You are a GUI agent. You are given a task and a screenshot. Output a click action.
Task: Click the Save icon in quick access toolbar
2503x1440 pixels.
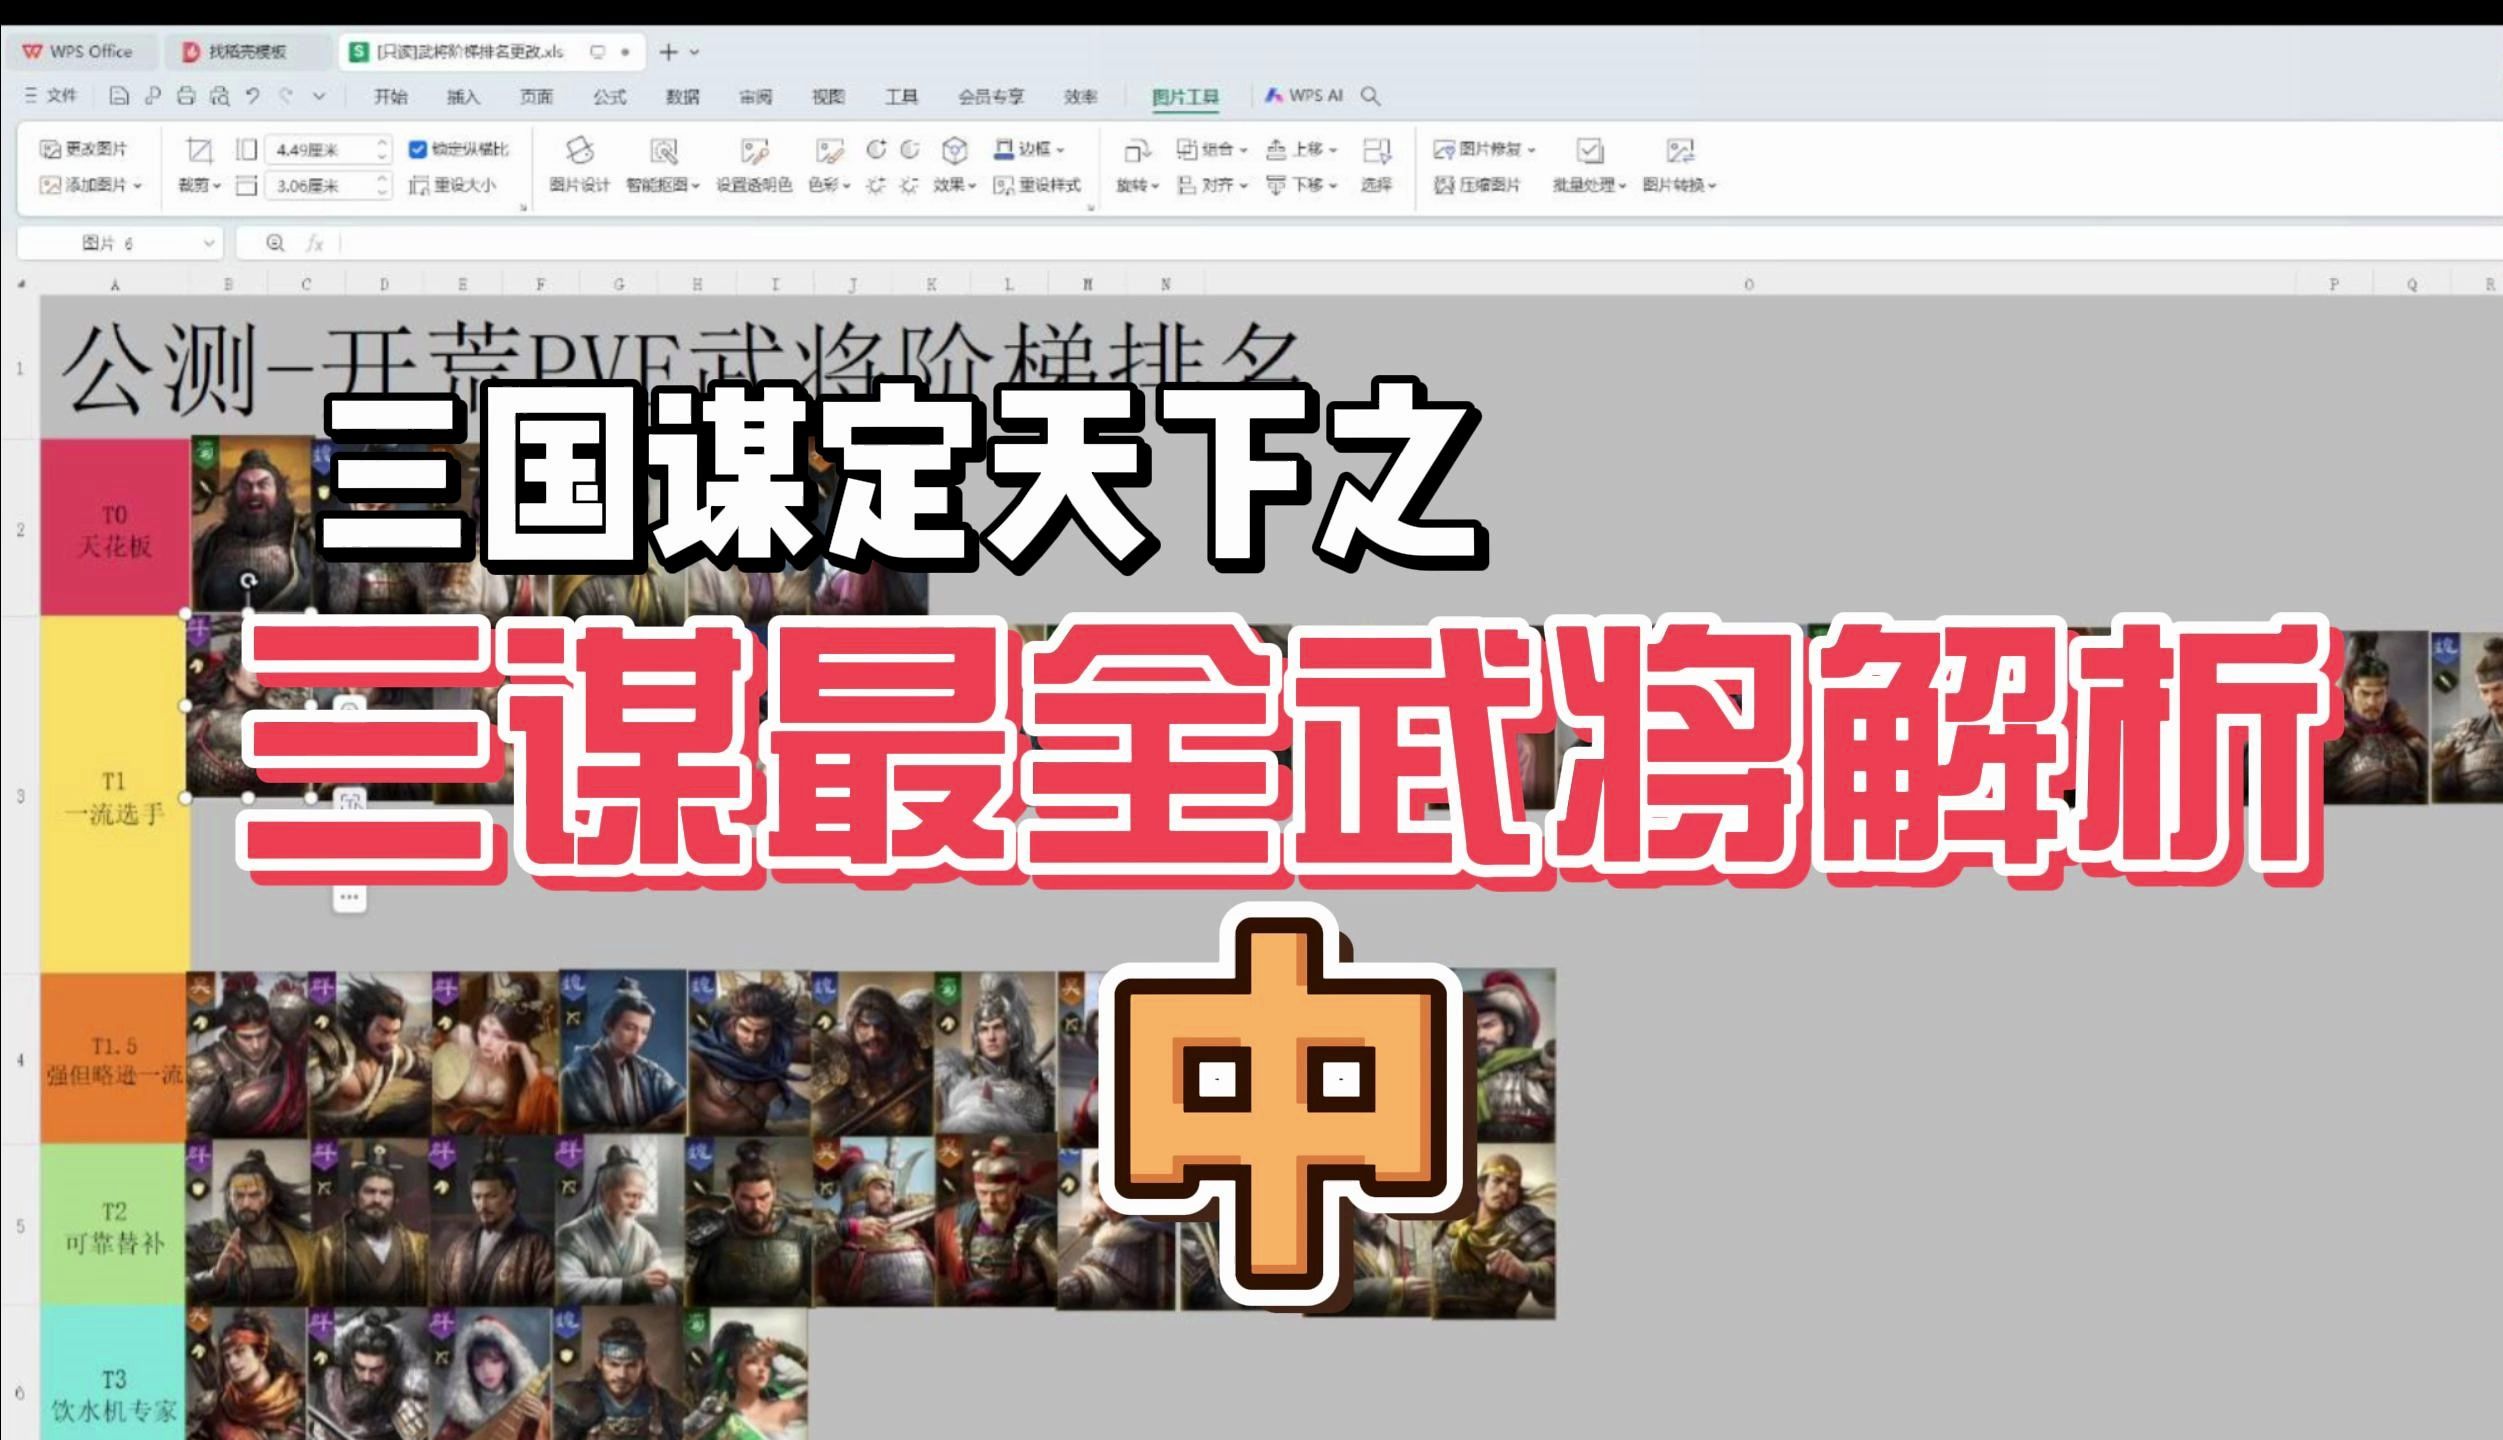(x=119, y=96)
